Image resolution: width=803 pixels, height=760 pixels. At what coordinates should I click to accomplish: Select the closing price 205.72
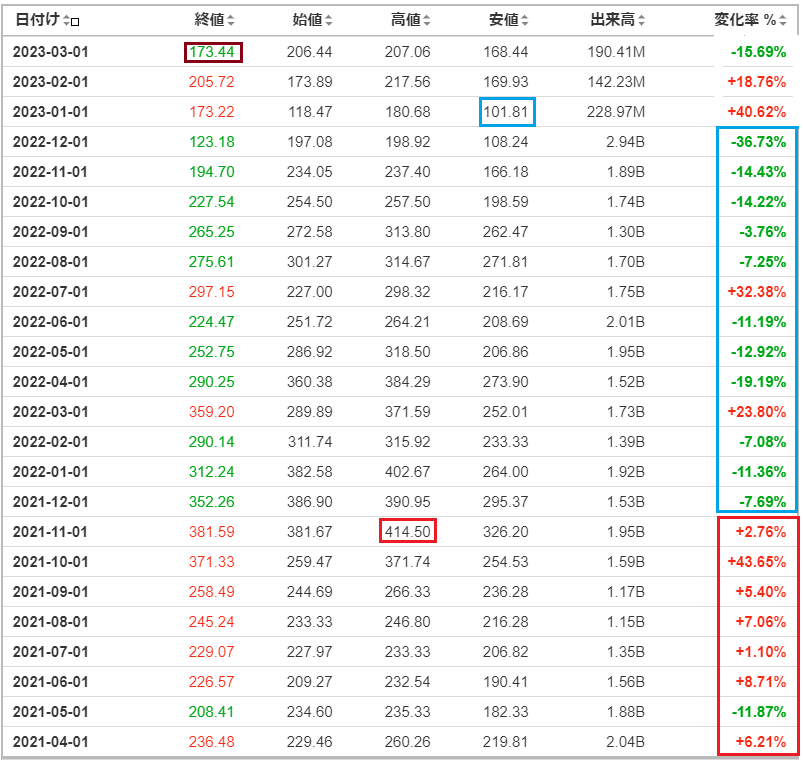click(212, 82)
